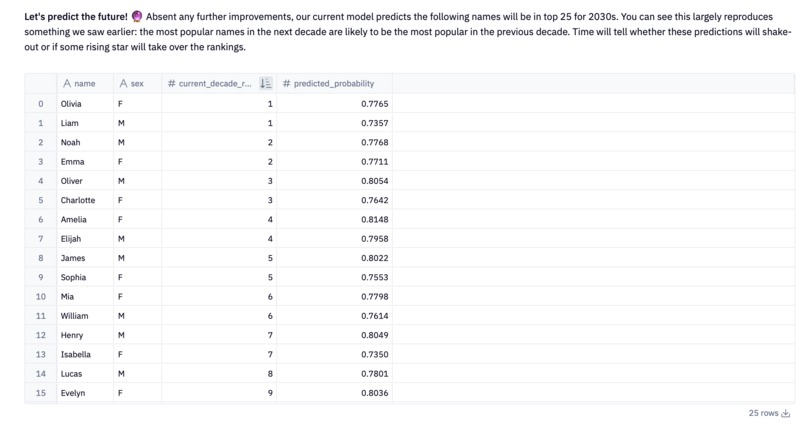This screenshot has width=806, height=431.
Task: Click probability value 0.8054
Action: [x=375, y=181]
